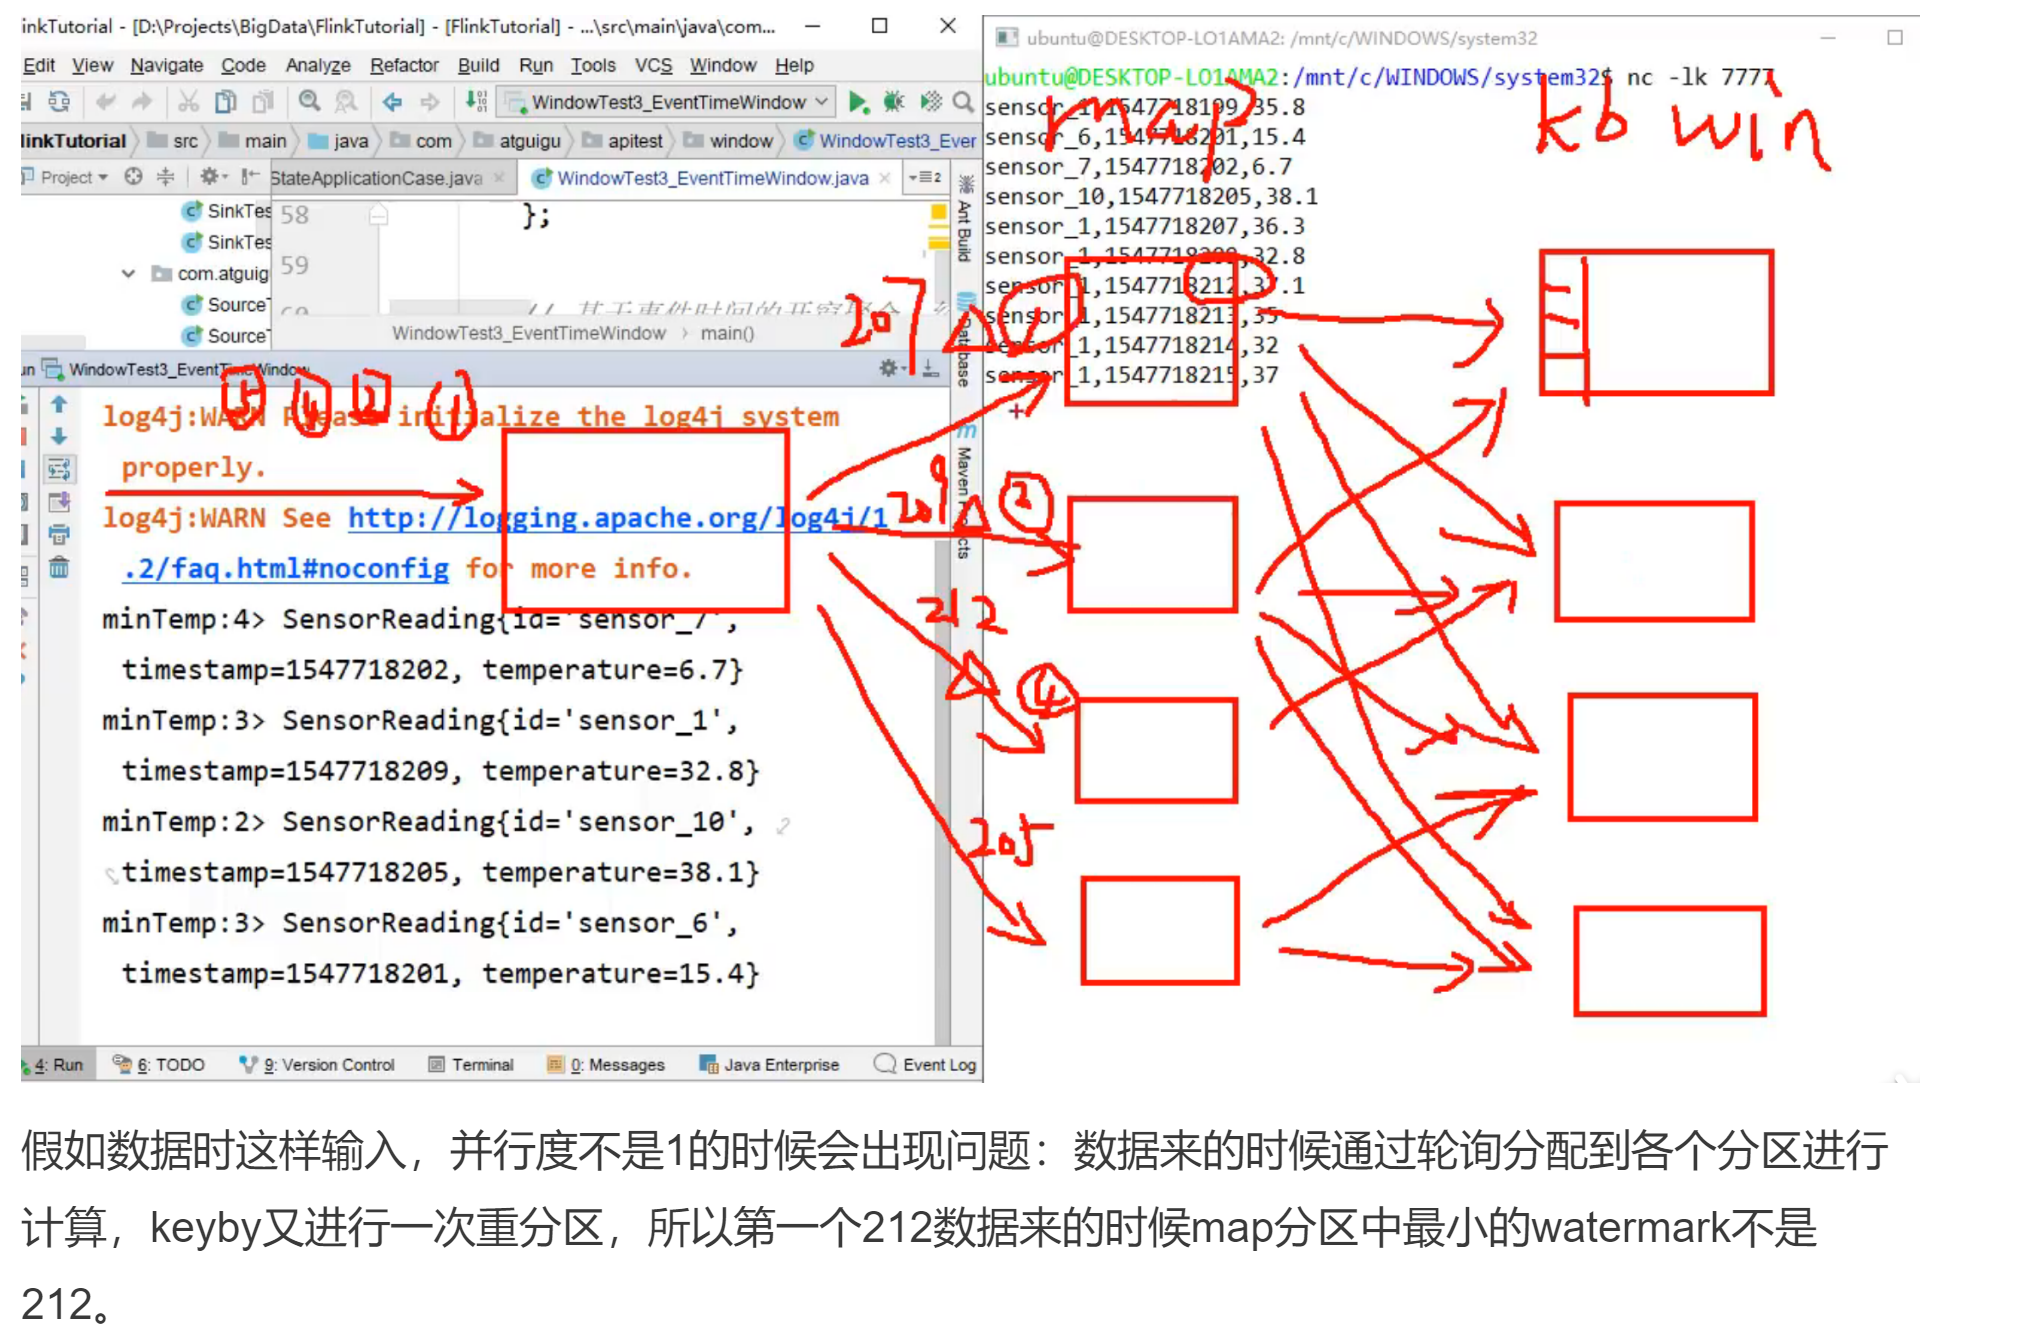Select breadcrumb item atguigu
Viewport: 2032px width, 1341px height.
[x=530, y=141]
